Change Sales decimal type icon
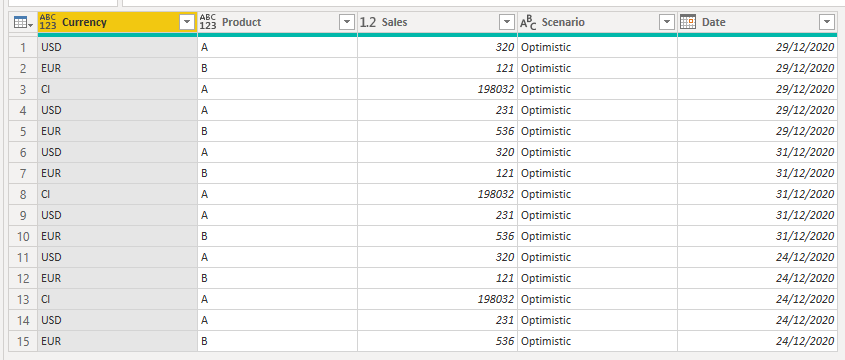The height and width of the screenshot is (360, 845). (x=368, y=22)
